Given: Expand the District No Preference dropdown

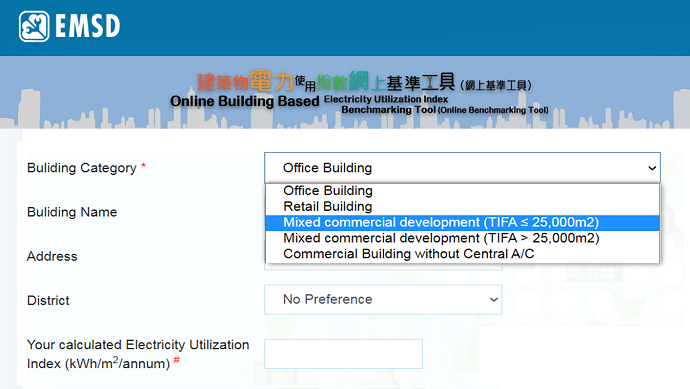Looking at the screenshot, I should click(x=383, y=300).
